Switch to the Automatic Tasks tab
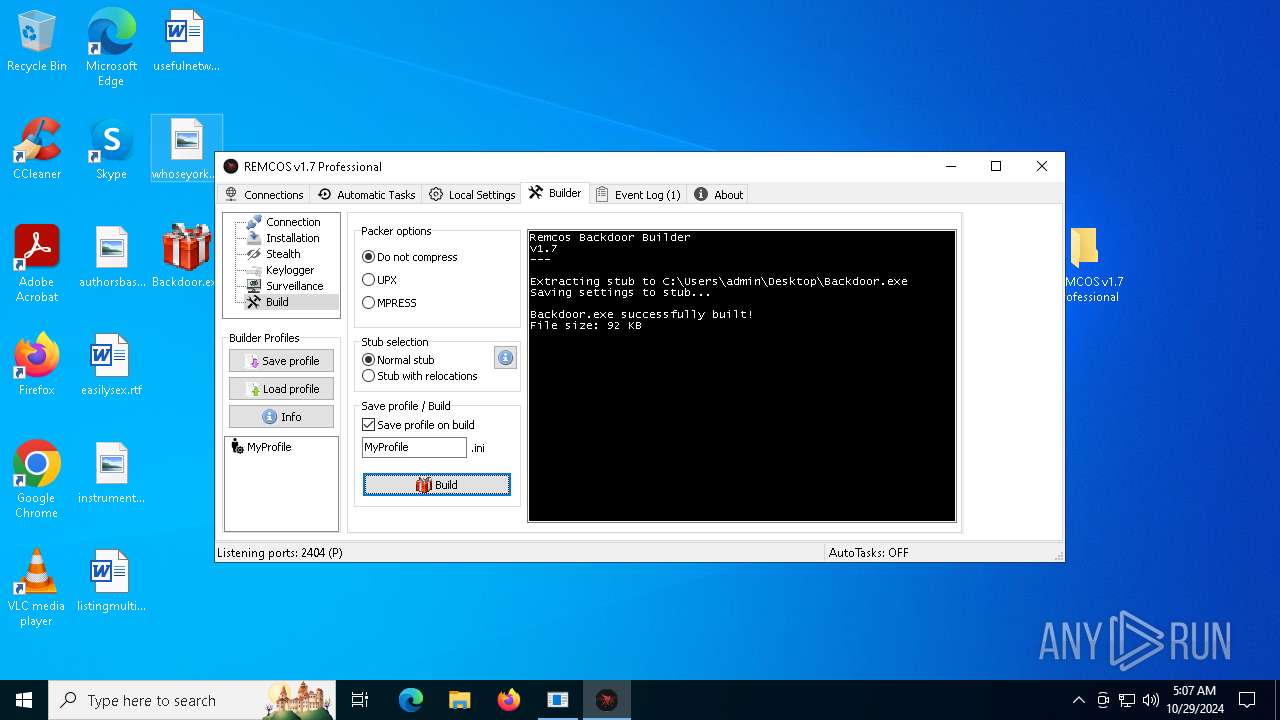This screenshot has height=720, width=1280. pyautogui.click(x=366, y=194)
